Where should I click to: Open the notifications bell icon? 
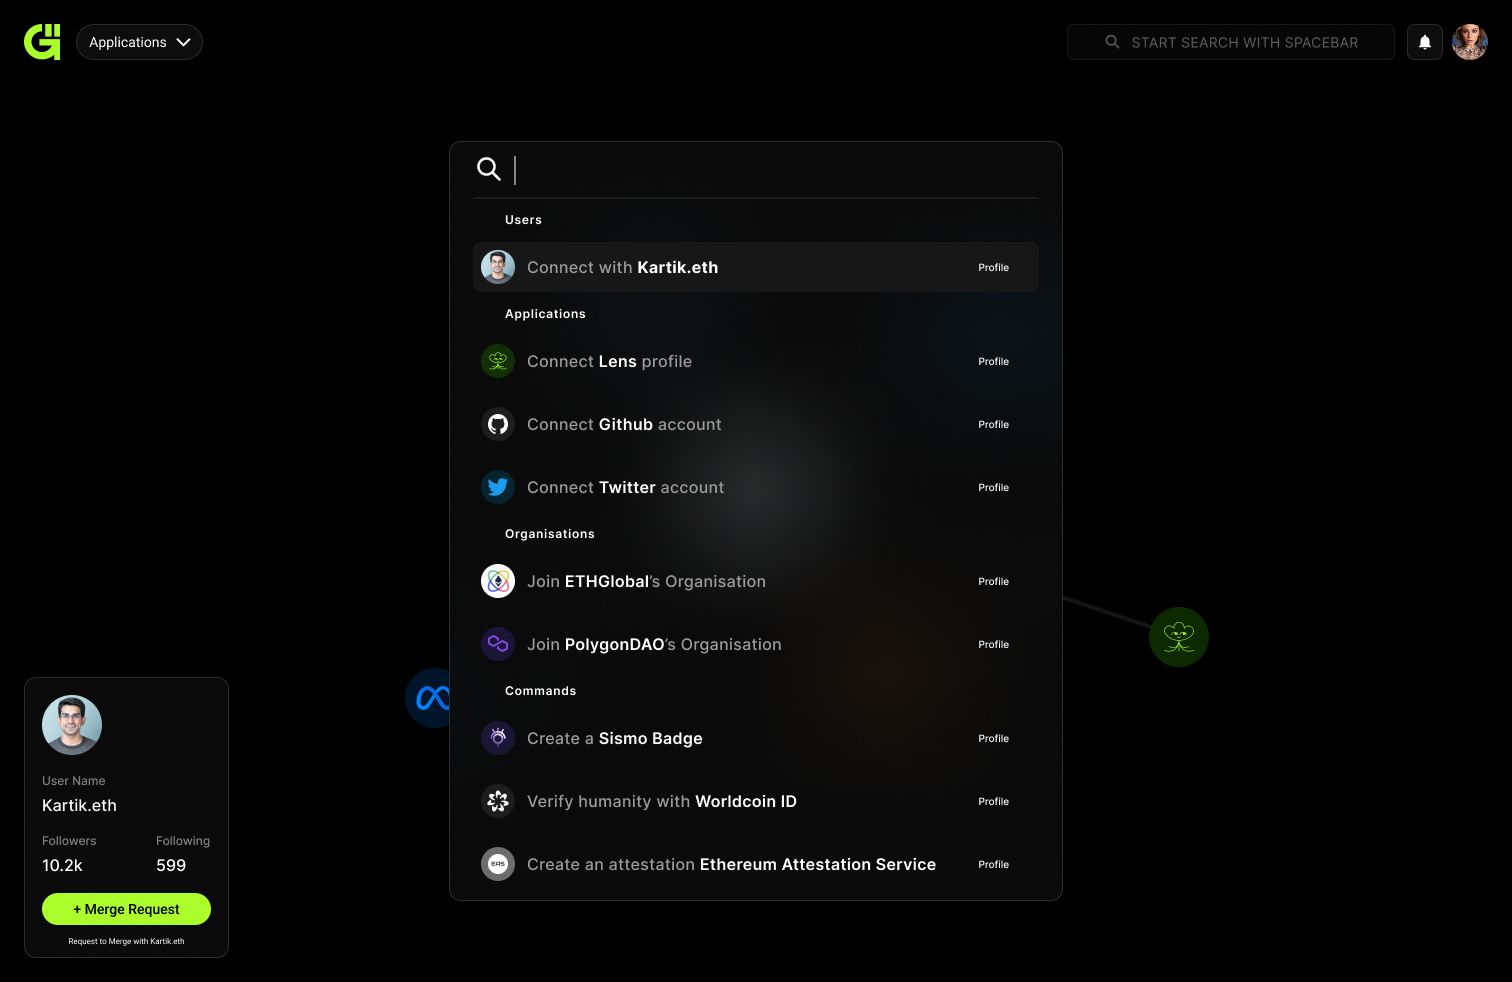[1424, 42]
